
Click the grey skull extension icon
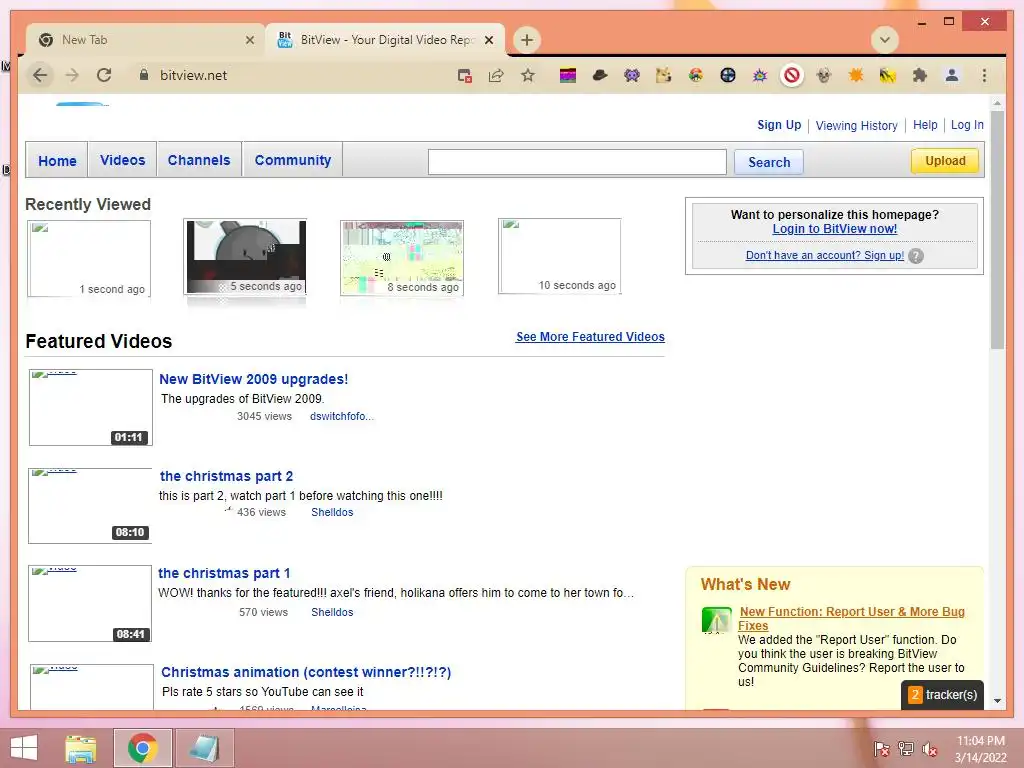pos(824,76)
